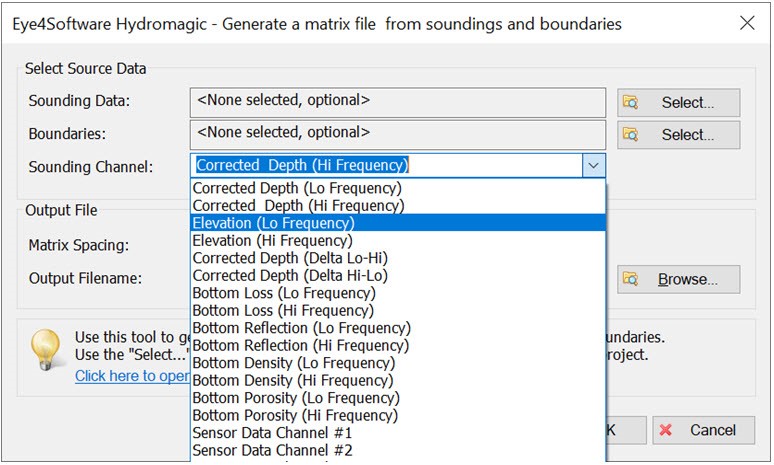Collapse the Sounding Channel dropdown arrow
The height and width of the screenshot is (465, 774).
click(x=593, y=165)
